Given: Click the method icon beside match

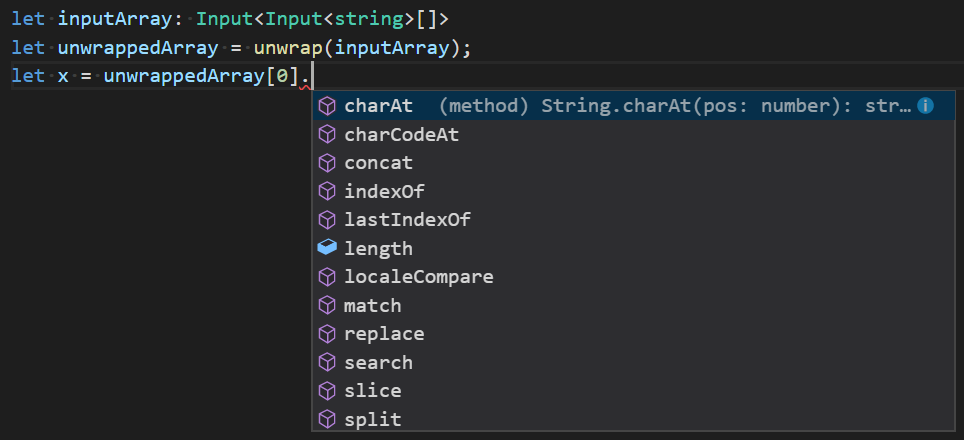Looking at the screenshot, I should (x=327, y=305).
